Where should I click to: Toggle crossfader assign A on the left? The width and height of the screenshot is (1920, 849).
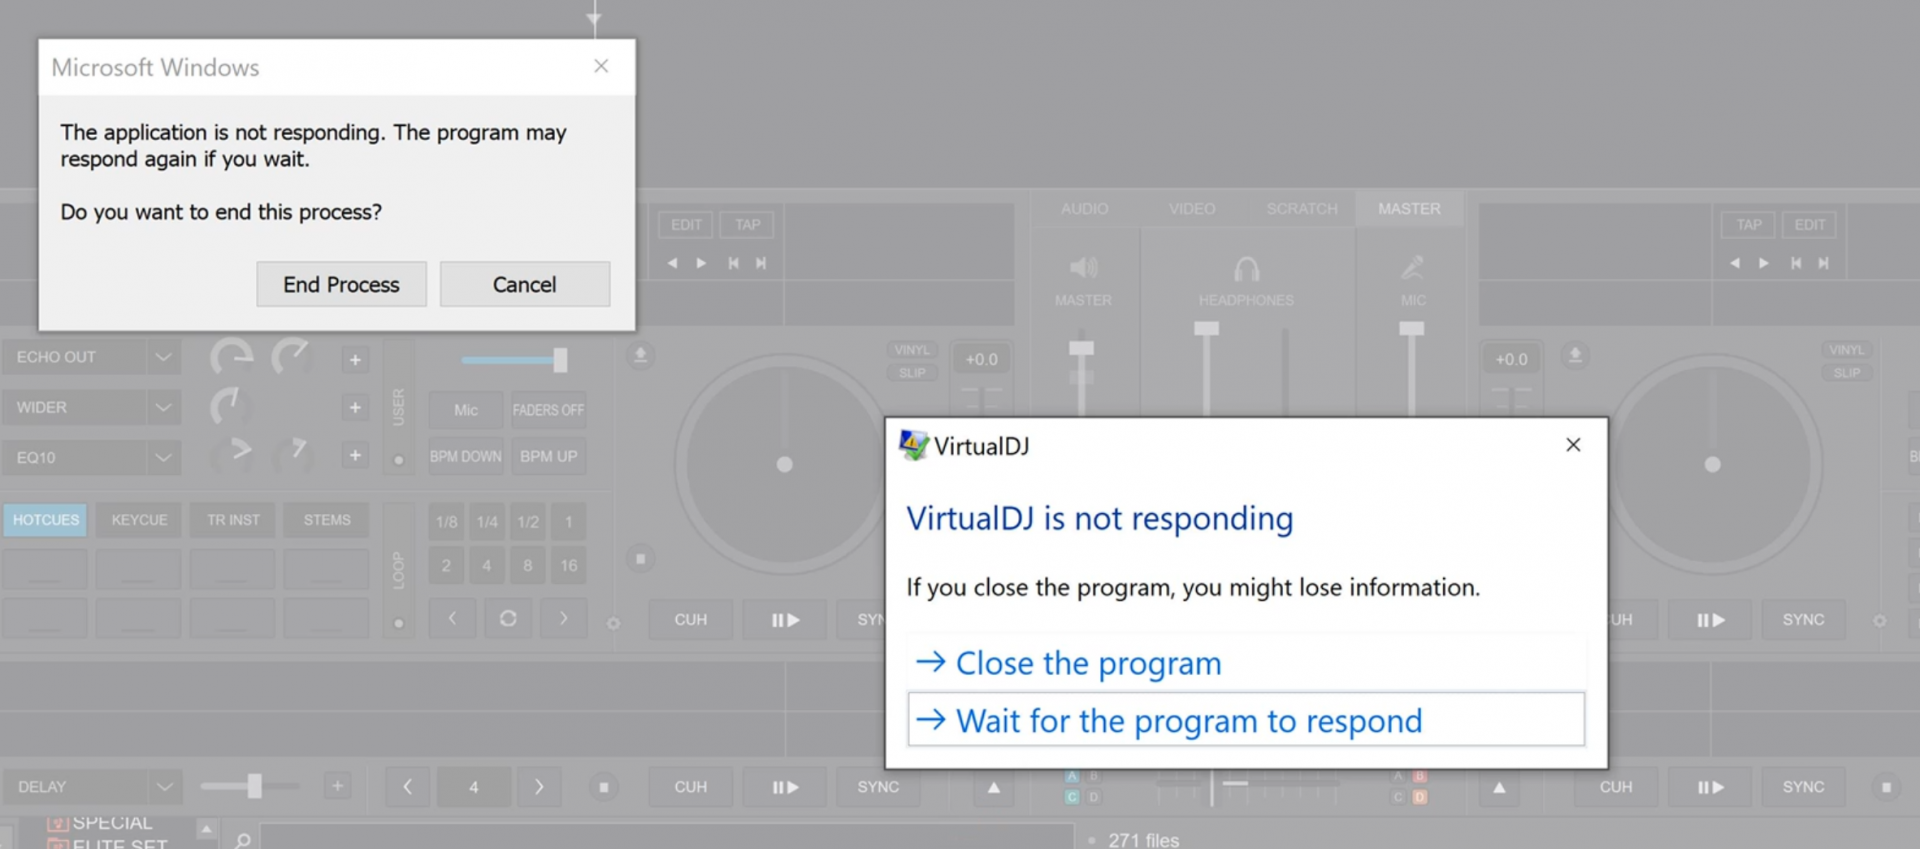tap(1072, 776)
